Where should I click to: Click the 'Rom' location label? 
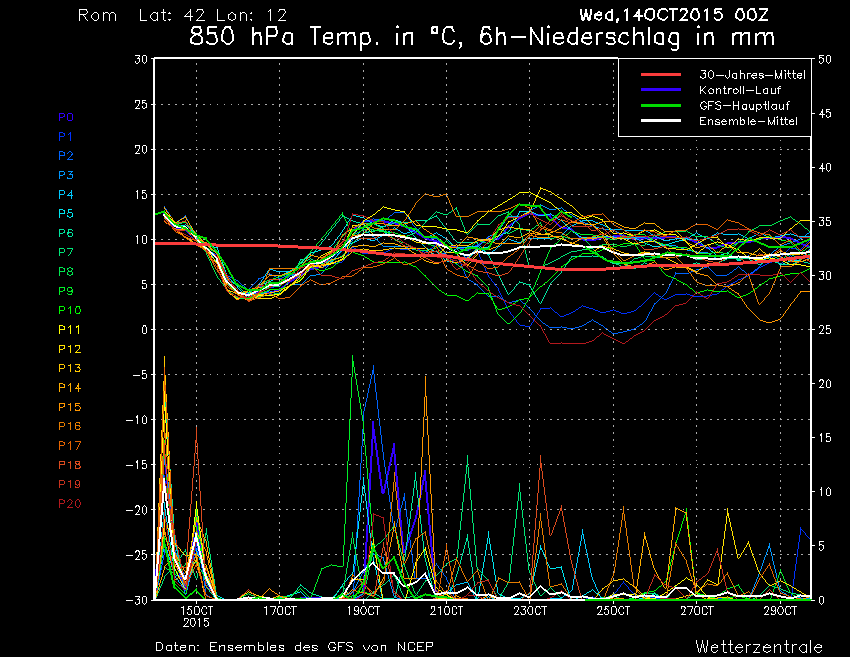click(98, 15)
